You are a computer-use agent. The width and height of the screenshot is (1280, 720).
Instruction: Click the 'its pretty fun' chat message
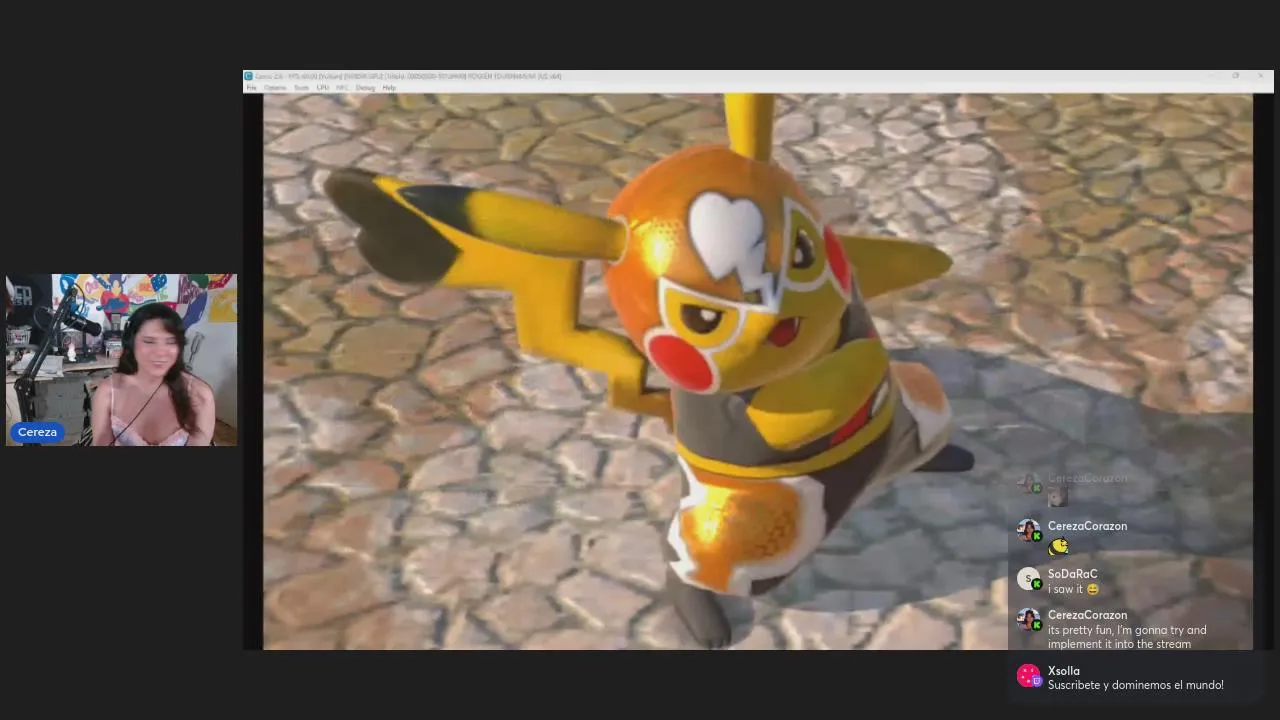click(x=1127, y=637)
